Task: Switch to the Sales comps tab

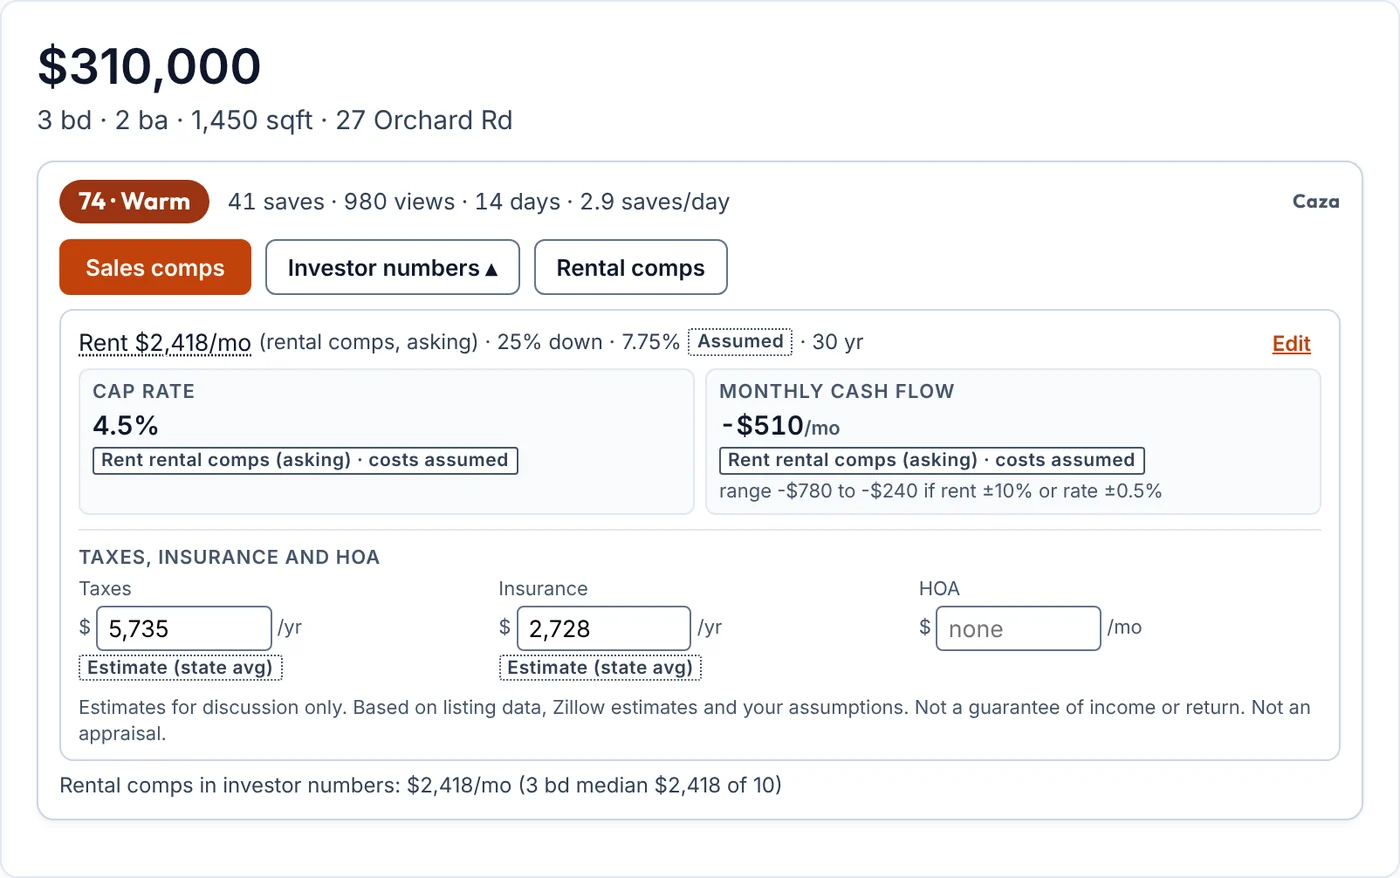Action: pyautogui.click(x=155, y=267)
